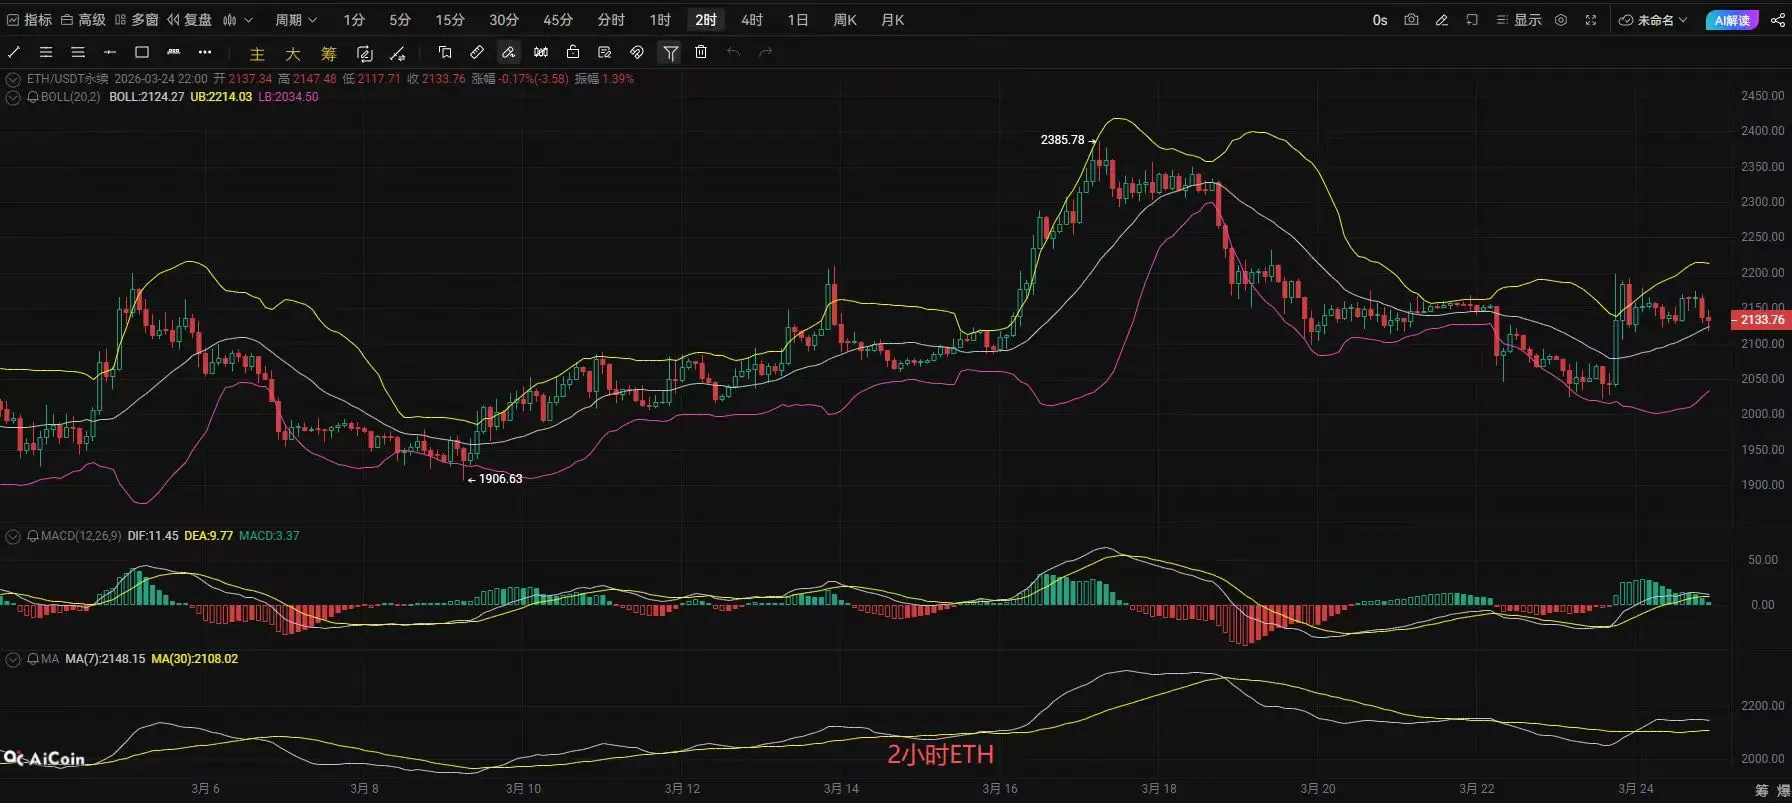1792x803 pixels.
Task: Set alert bell for BOLL indicator
Action: 33,97
